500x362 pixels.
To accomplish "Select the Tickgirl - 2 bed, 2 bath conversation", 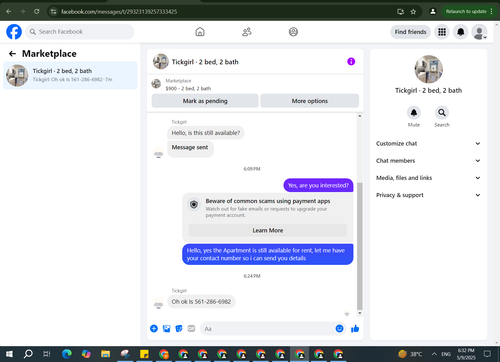I will pos(70,75).
